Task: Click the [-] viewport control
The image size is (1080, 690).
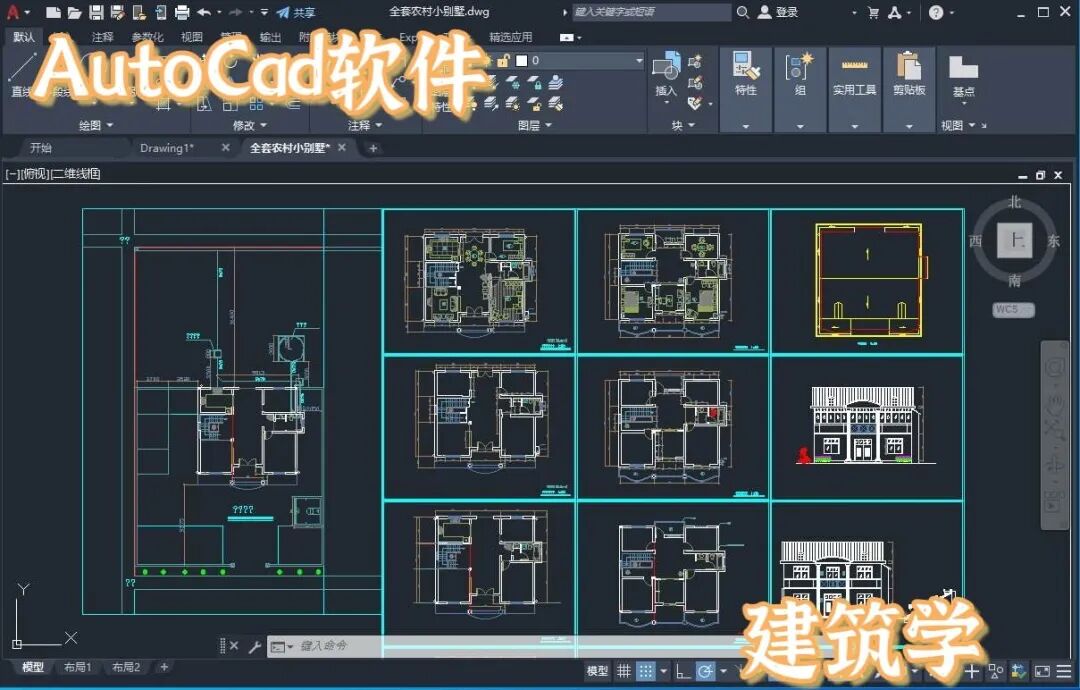Action: (x=12, y=174)
